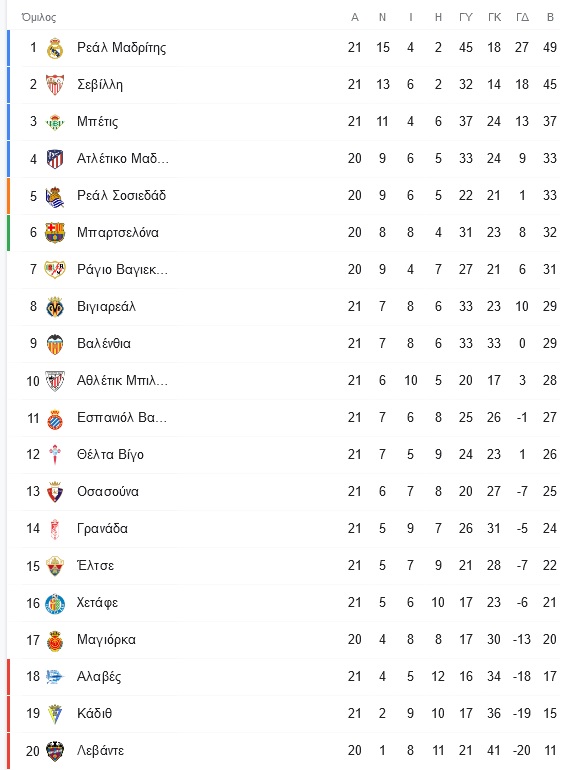This screenshot has height=770, width=579.
Task: Click the Real Madrid crest icon
Action: pyautogui.click(x=55, y=48)
